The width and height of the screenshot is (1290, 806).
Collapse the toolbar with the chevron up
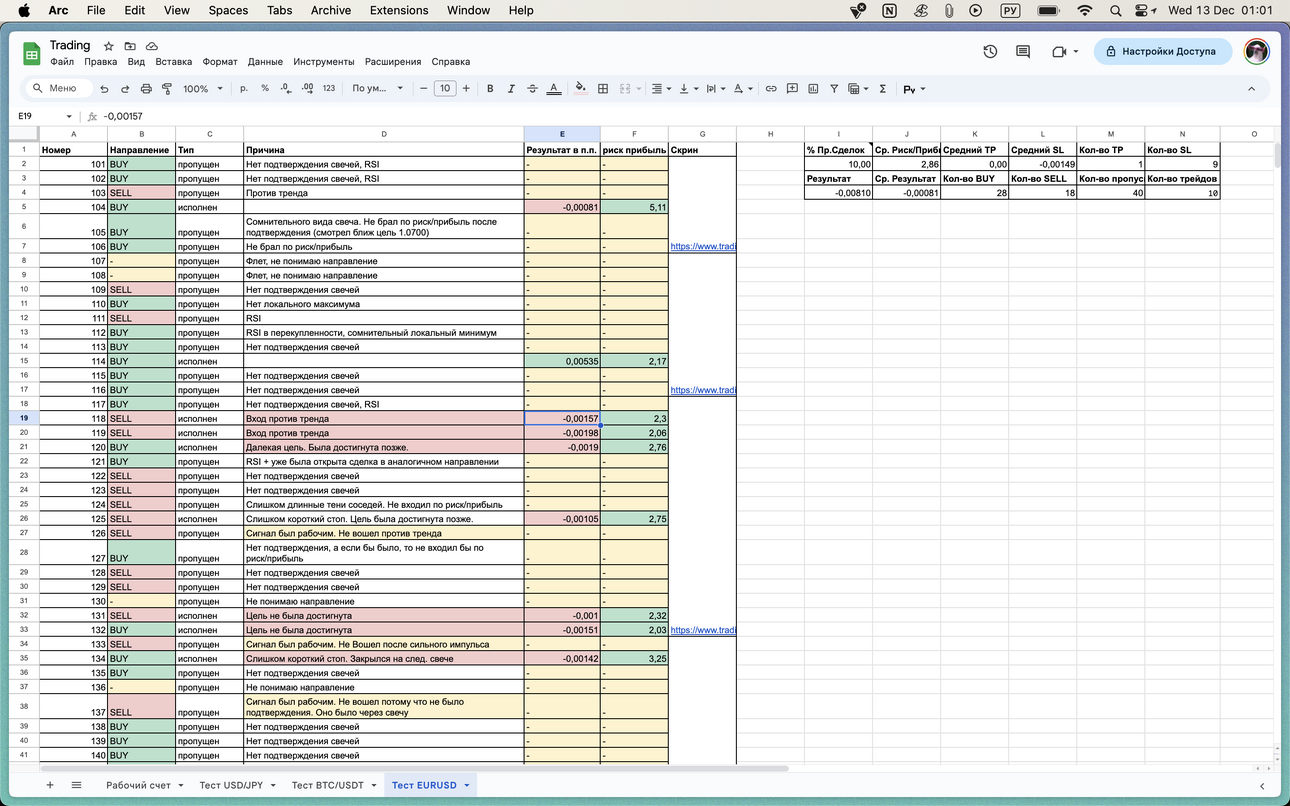[1250, 89]
